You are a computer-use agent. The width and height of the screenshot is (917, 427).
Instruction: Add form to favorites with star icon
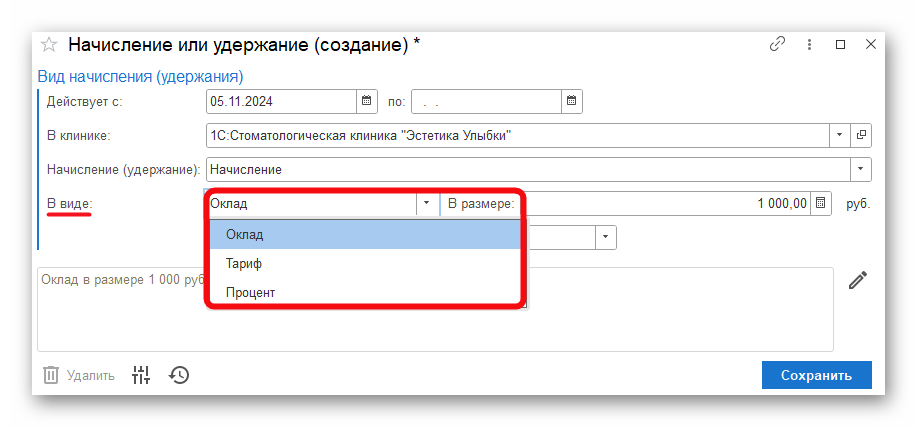point(49,45)
